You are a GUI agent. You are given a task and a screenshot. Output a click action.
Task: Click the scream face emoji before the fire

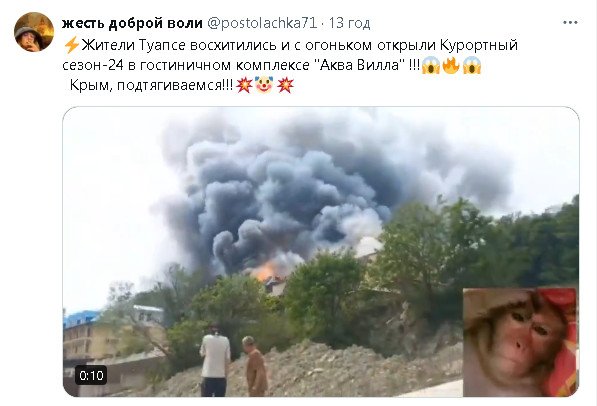(x=431, y=65)
